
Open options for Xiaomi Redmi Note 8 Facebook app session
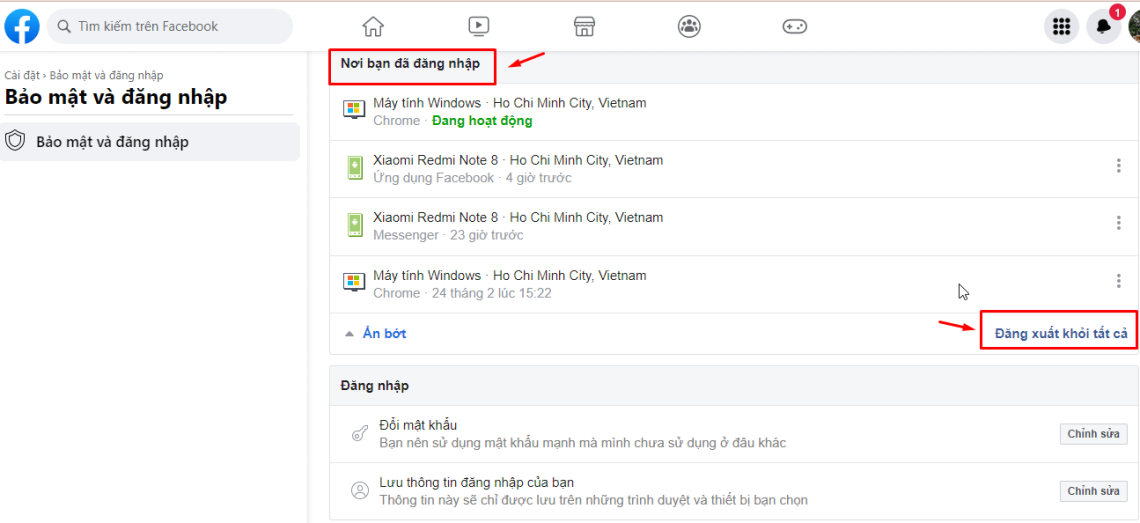1118,166
